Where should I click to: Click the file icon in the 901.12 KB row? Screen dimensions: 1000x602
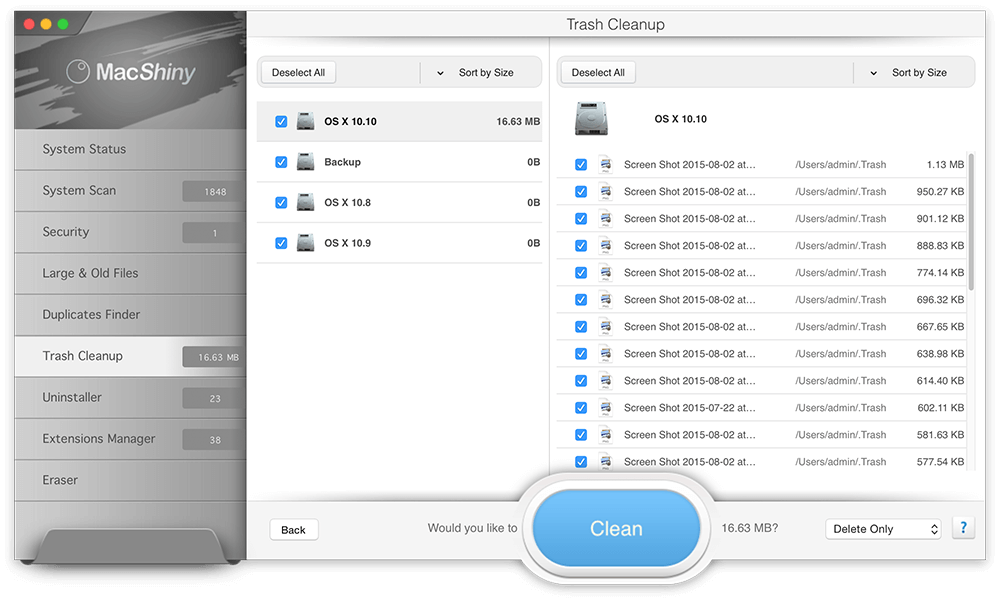[605, 219]
